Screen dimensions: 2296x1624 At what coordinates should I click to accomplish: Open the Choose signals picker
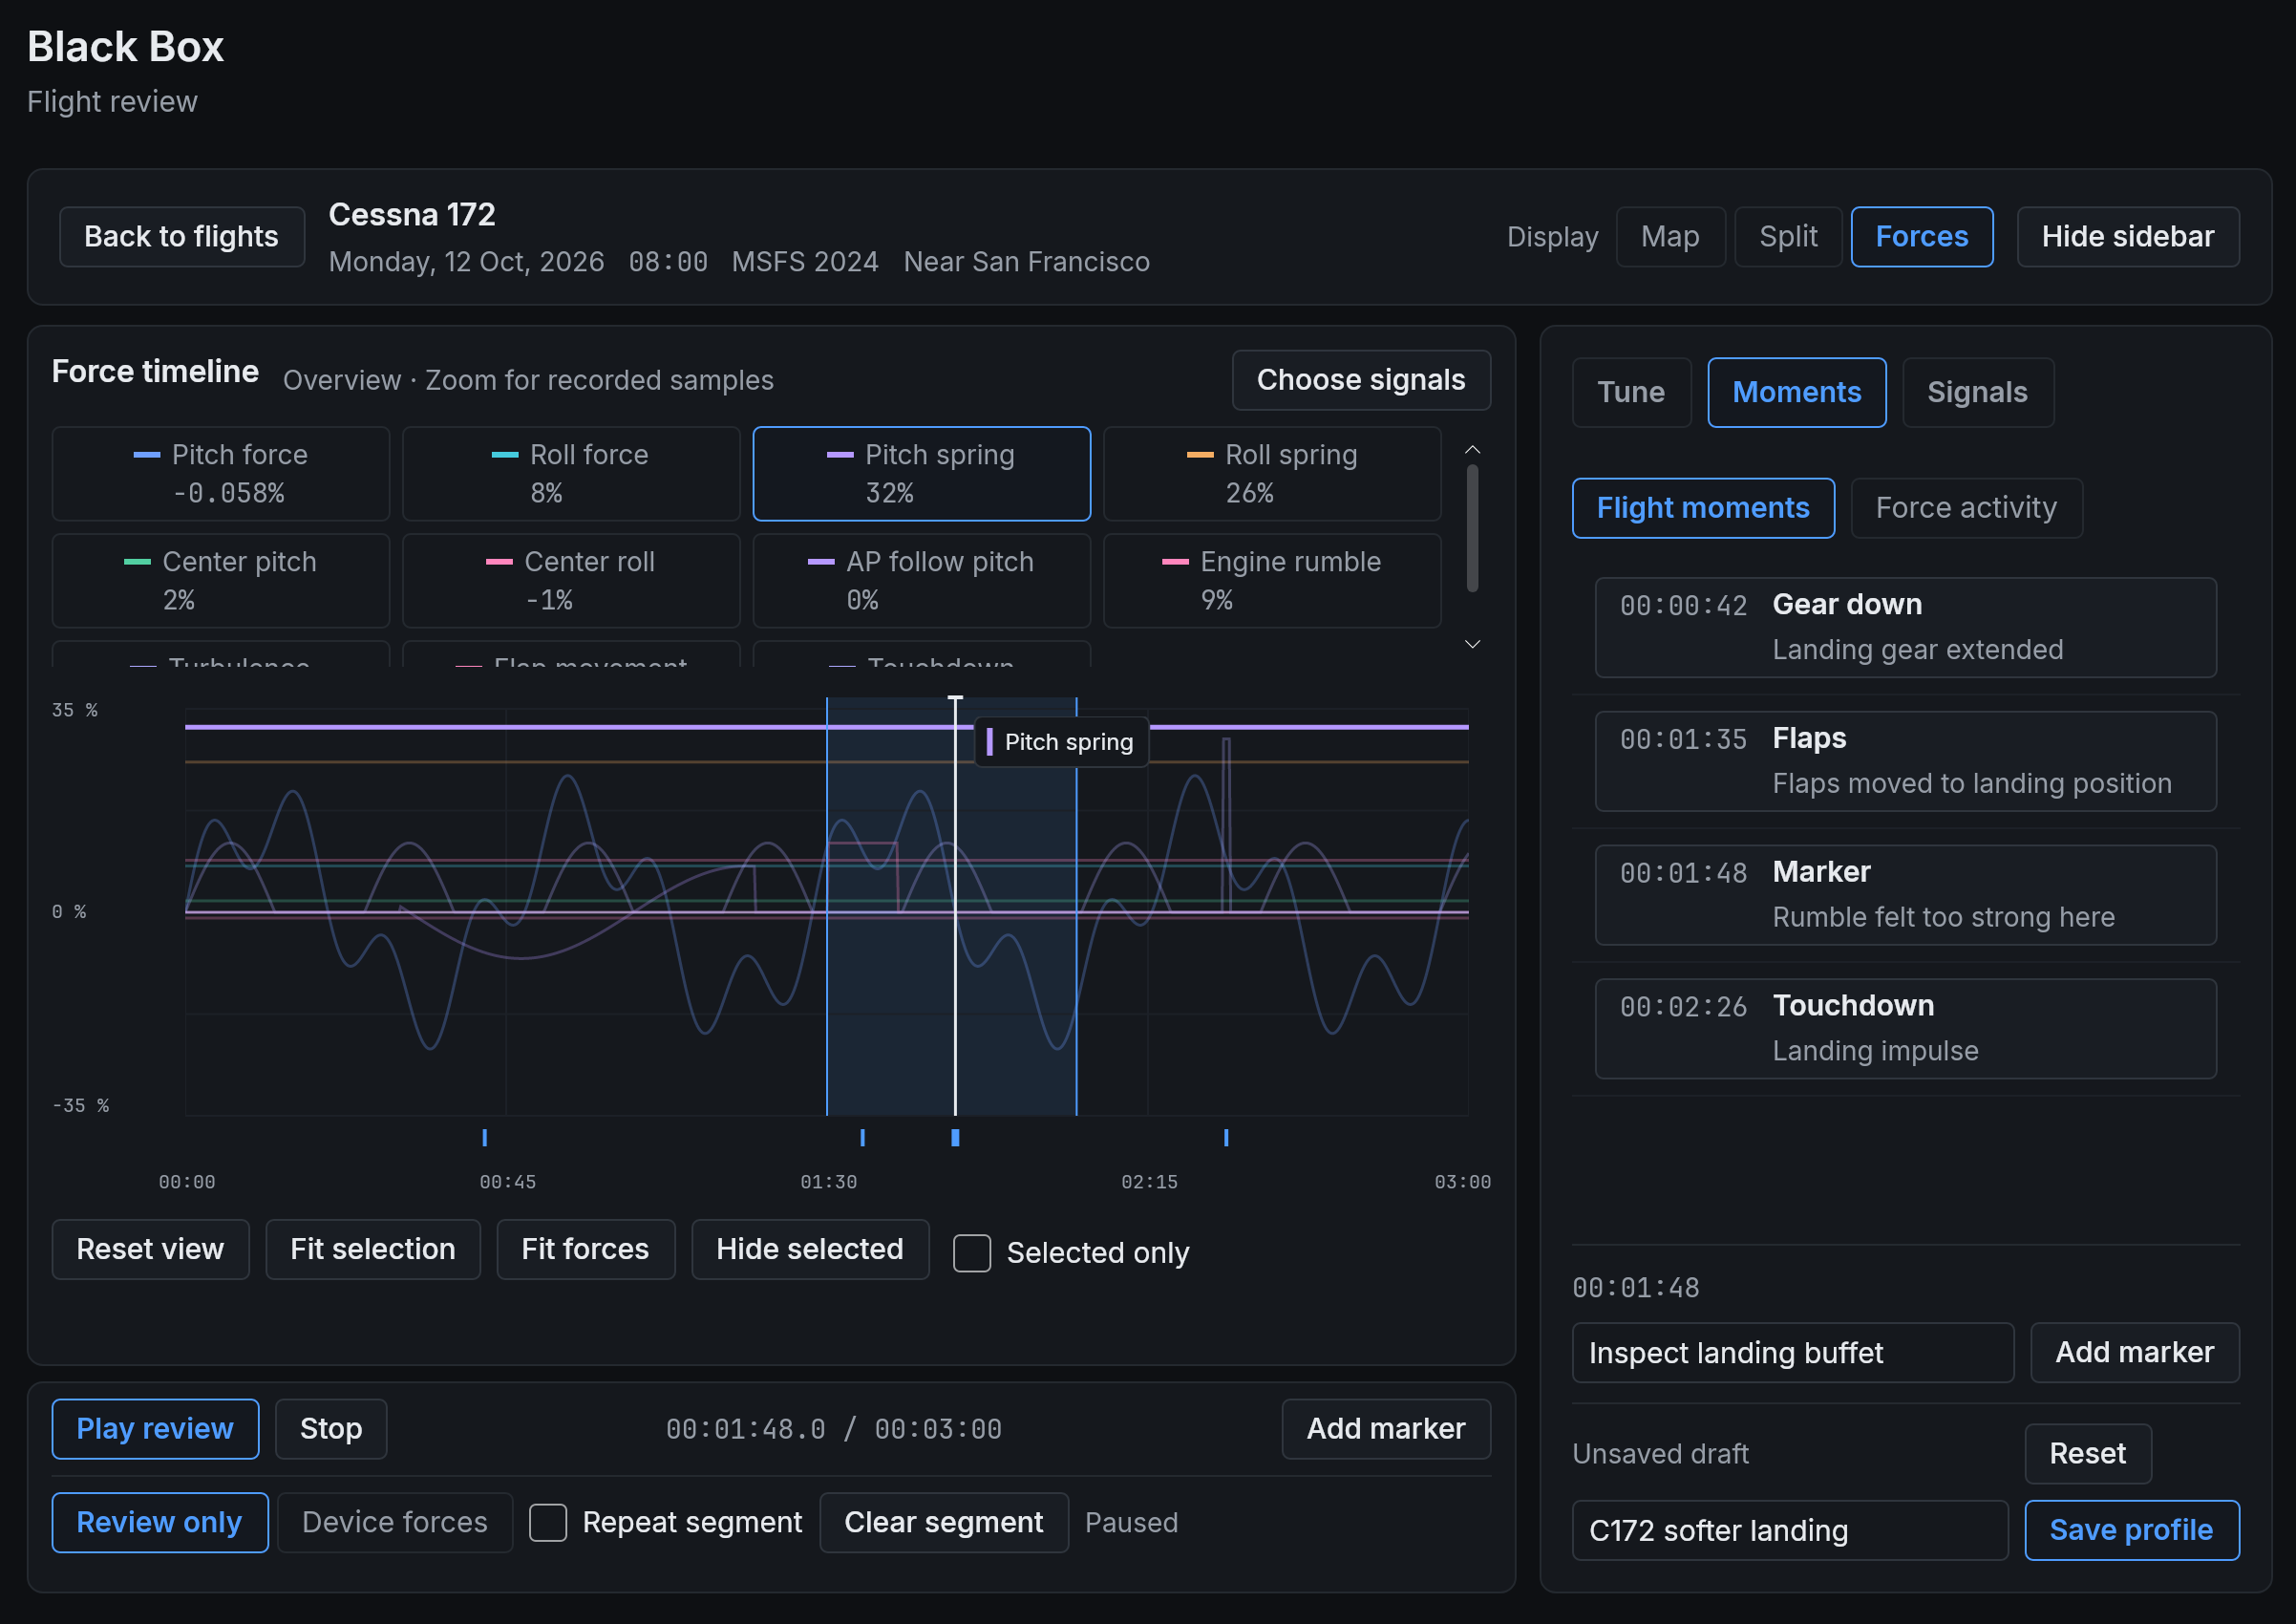tap(1361, 380)
